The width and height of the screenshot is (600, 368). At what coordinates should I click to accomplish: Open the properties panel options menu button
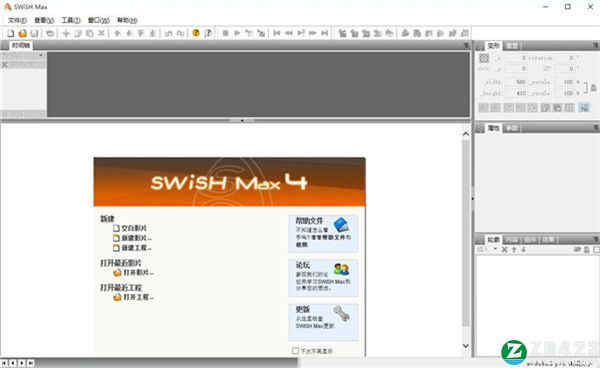tap(596, 128)
